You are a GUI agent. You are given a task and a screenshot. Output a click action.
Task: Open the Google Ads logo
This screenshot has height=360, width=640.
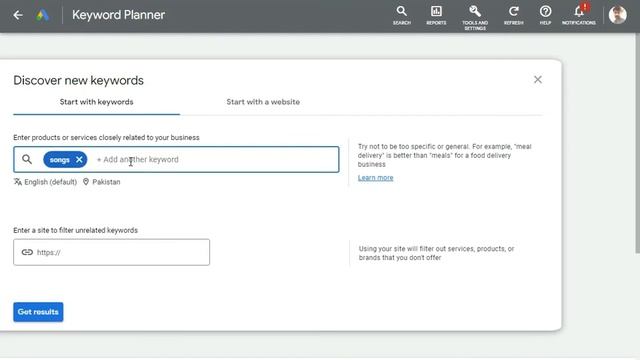click(x=42, y=15)
